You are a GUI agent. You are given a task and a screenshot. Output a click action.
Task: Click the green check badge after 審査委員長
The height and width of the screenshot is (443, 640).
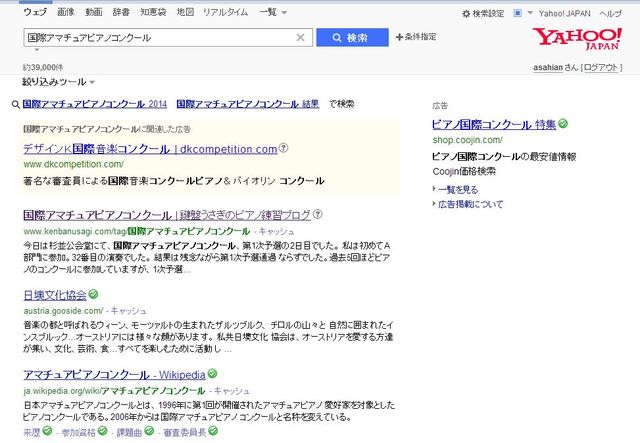pyautogui.click(x=213, y=430)
